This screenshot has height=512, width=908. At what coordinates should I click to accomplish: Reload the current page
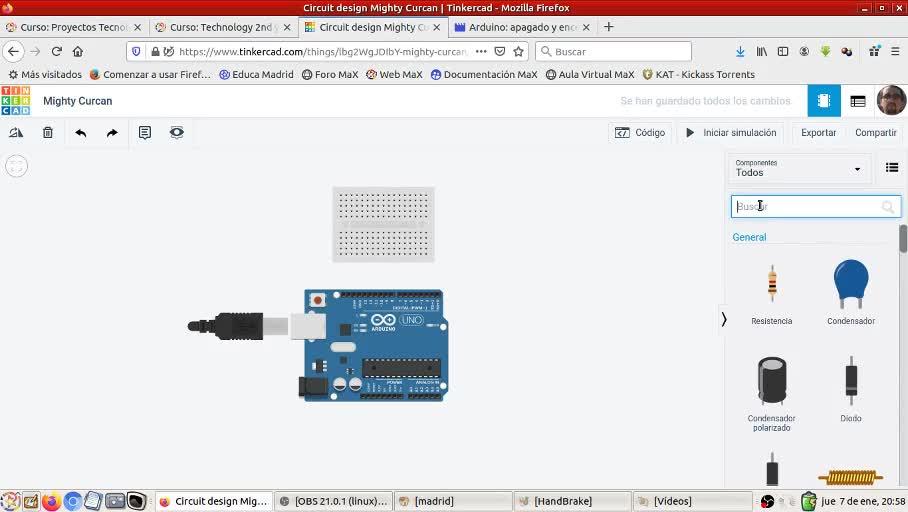(x=57, y=52)
